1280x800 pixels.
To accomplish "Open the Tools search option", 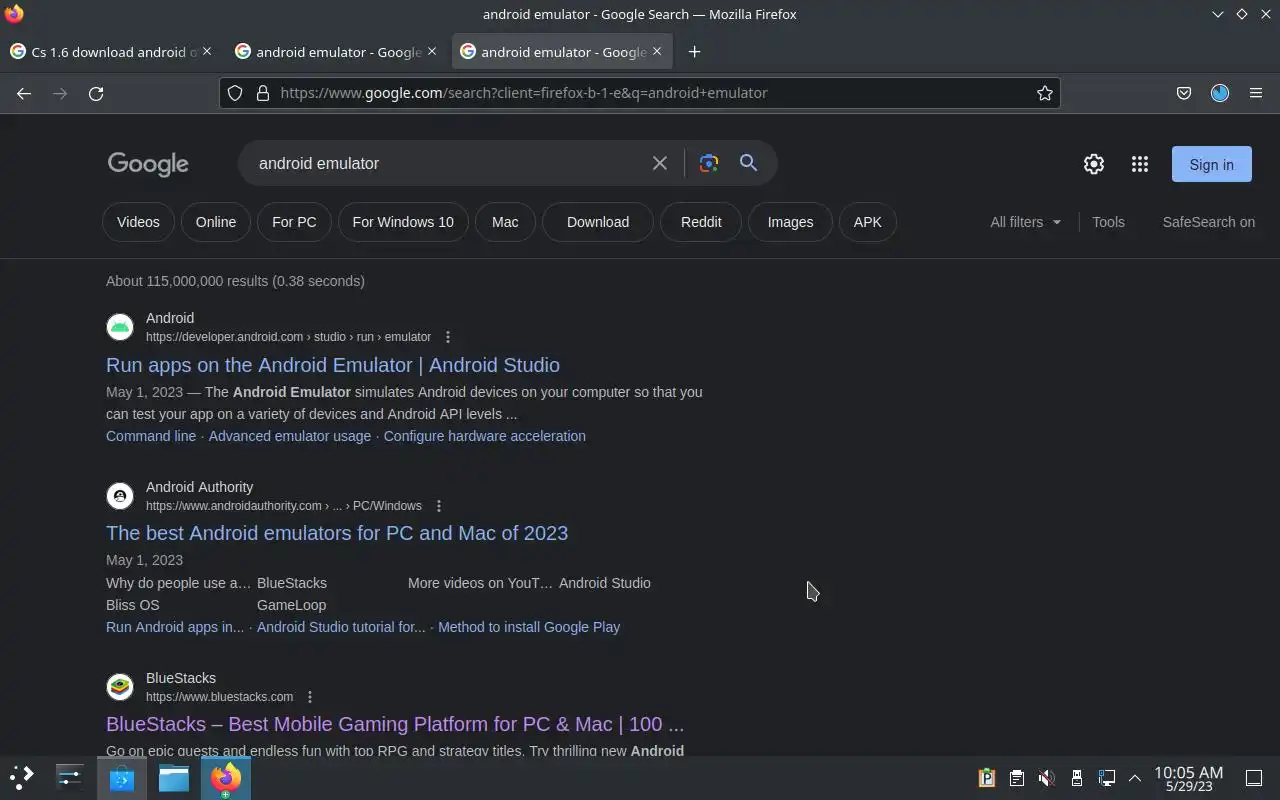I will coord(1108,222).
